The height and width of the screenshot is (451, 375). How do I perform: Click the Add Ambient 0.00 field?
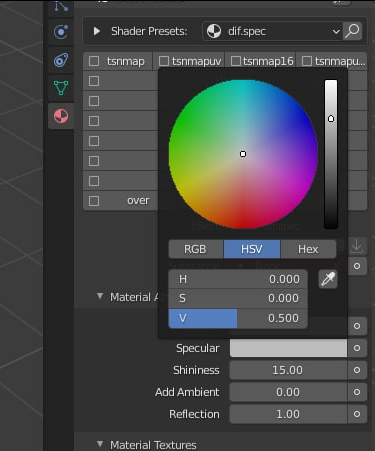coord(288,392)
